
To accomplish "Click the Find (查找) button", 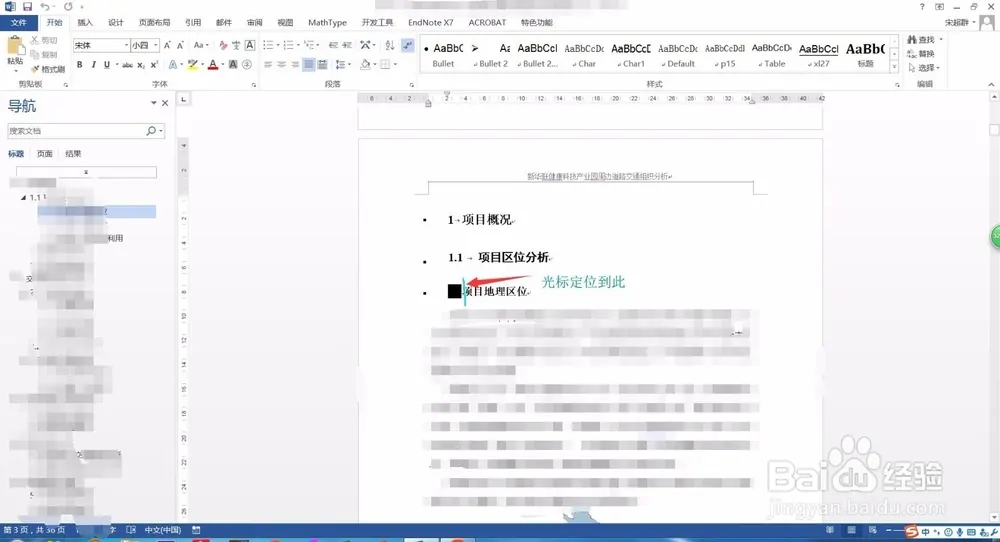I will 921,40.
